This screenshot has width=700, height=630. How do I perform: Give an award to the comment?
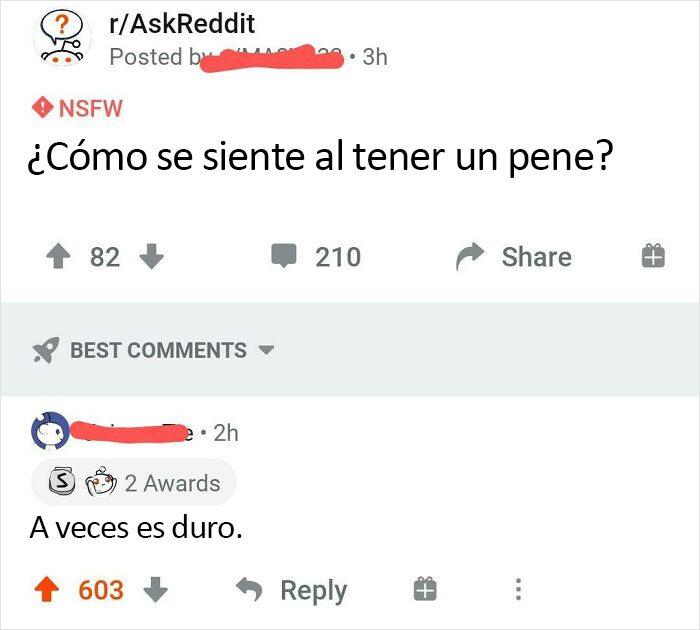point(425,590)
